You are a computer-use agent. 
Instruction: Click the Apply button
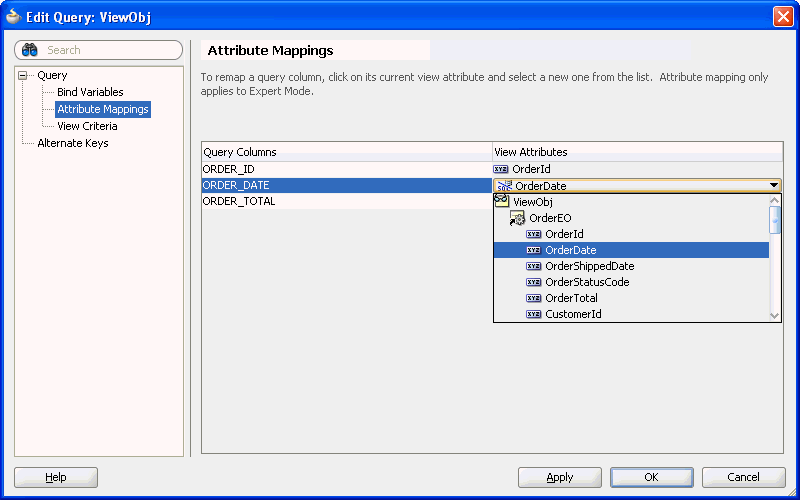click(560, 477)
